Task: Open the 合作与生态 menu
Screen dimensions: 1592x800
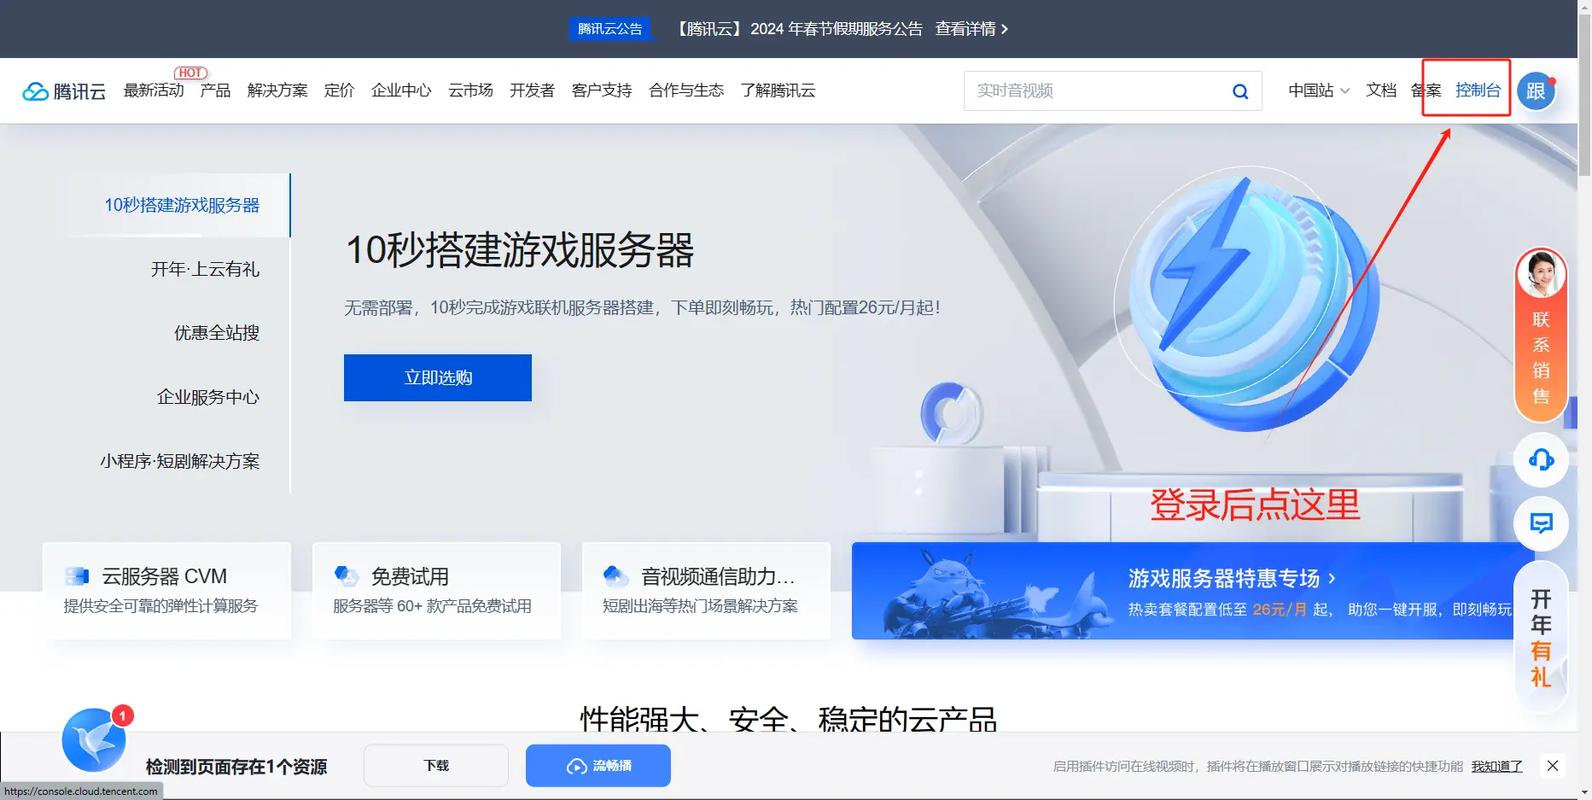Action: (686, 91)
